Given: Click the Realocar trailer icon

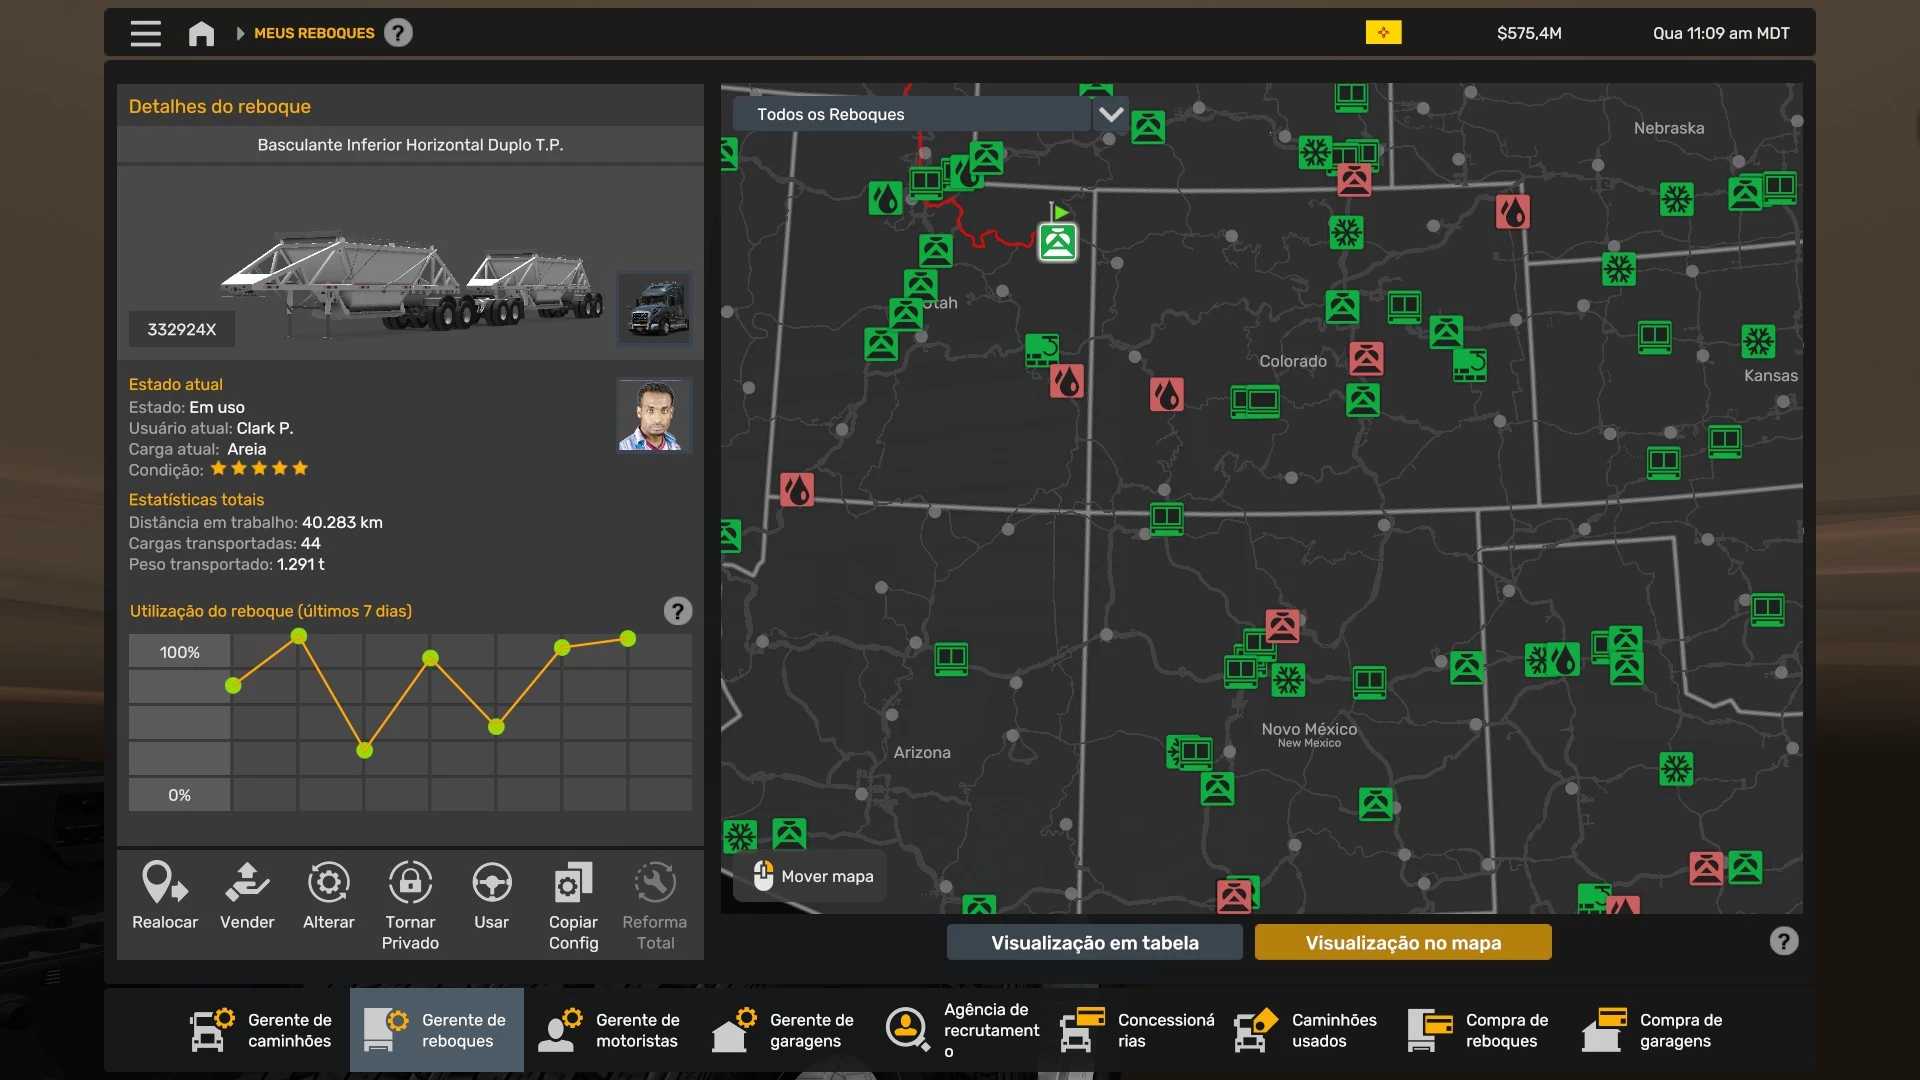Looking at the screenshot, I should pos(165,882).
